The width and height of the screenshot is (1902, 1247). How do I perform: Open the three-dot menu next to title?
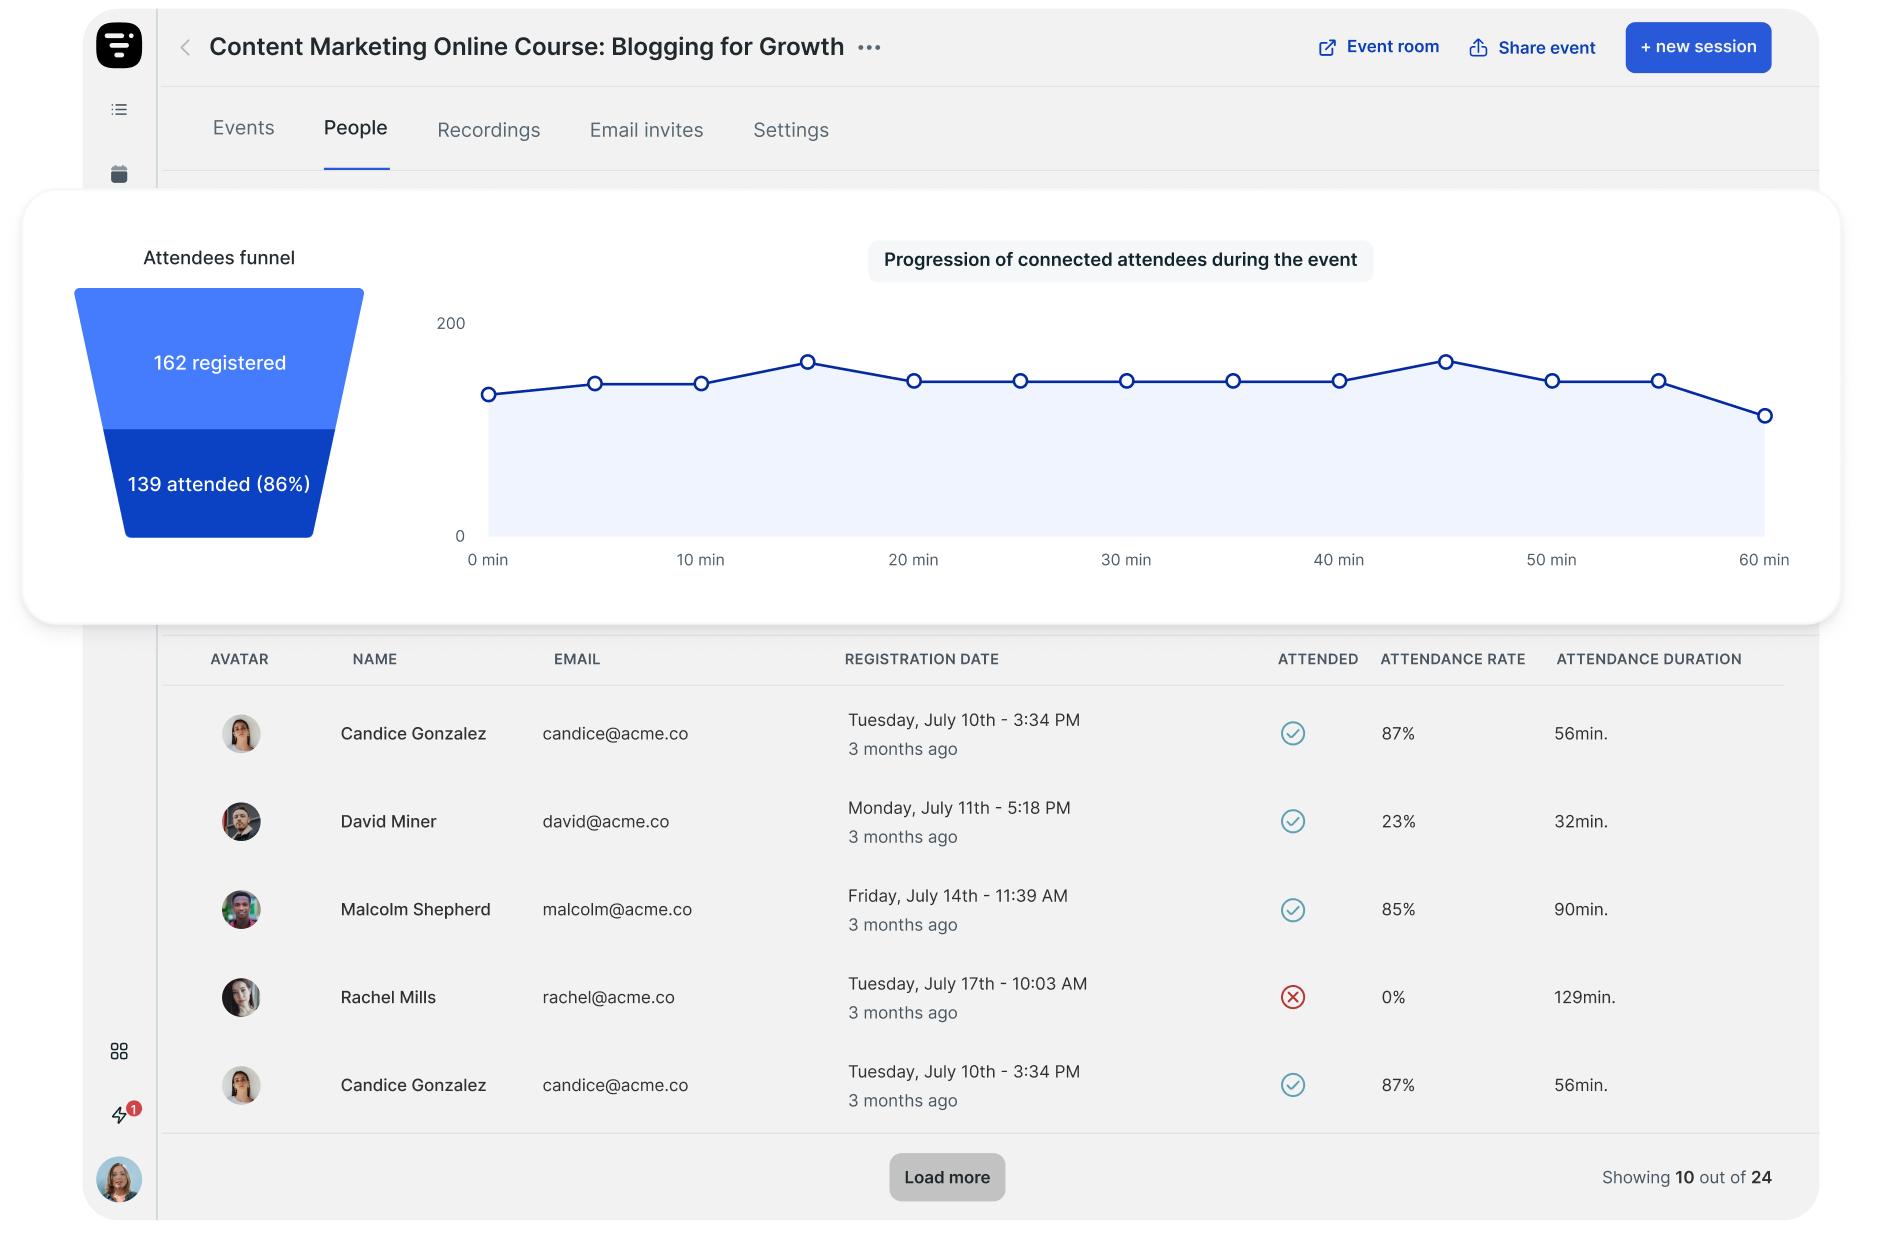pyautogui.click(x=869, y=47)
